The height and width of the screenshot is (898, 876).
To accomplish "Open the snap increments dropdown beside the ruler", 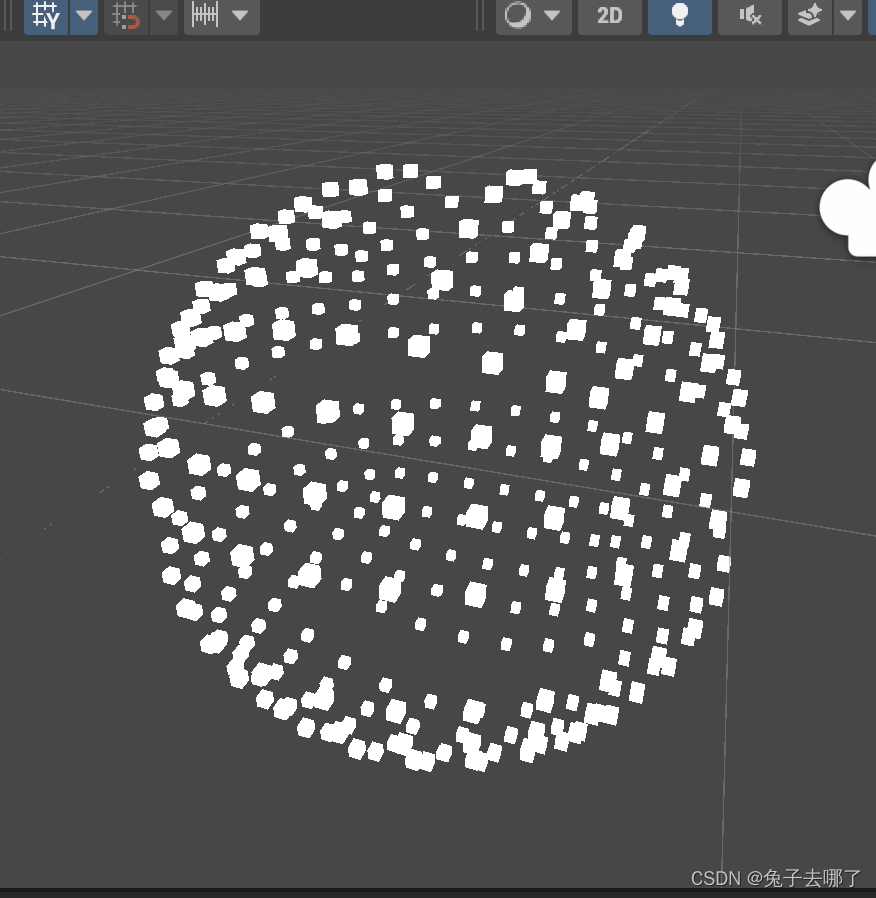I will tap(240, 16).
